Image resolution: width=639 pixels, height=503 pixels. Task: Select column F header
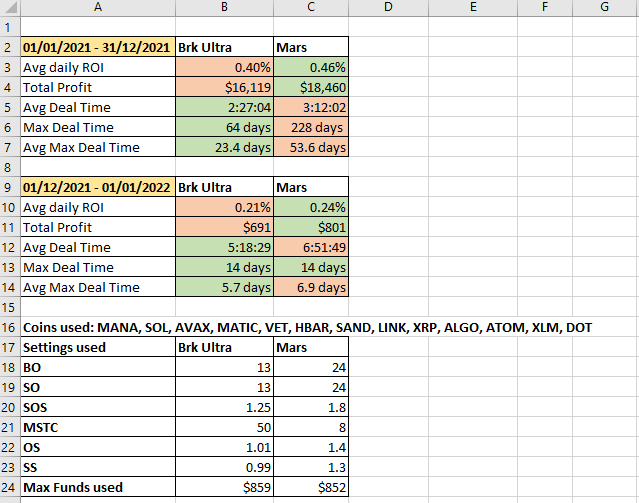tap(545, 8)
